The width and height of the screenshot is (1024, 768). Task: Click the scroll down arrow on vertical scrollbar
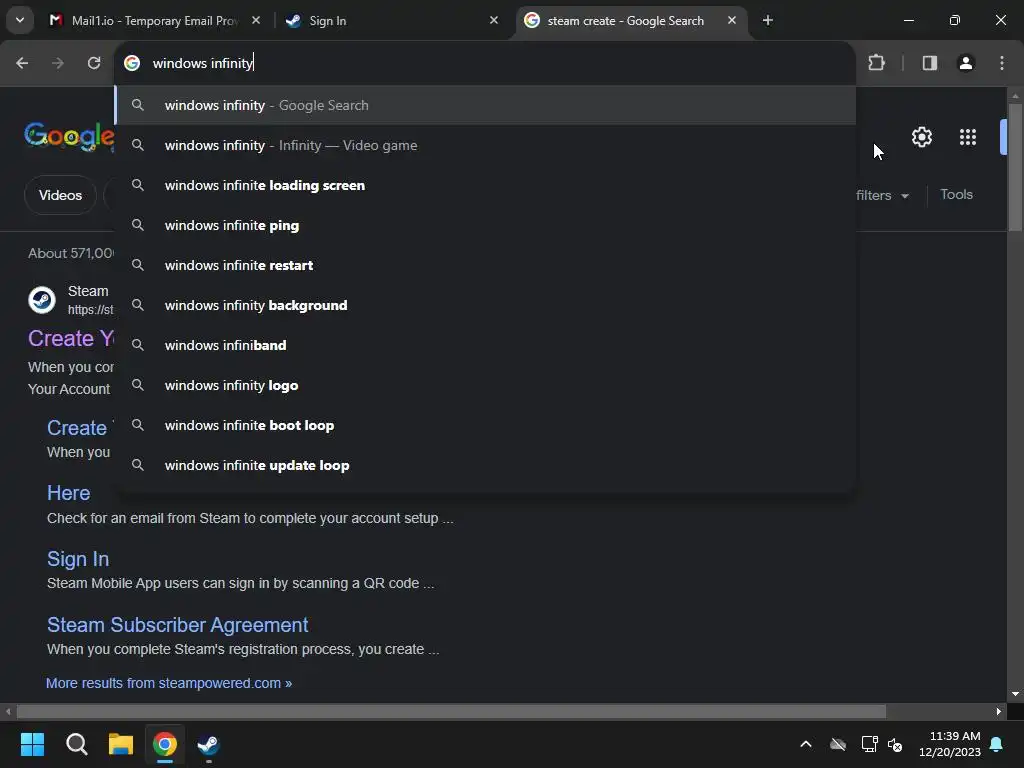pos(1015,694)
